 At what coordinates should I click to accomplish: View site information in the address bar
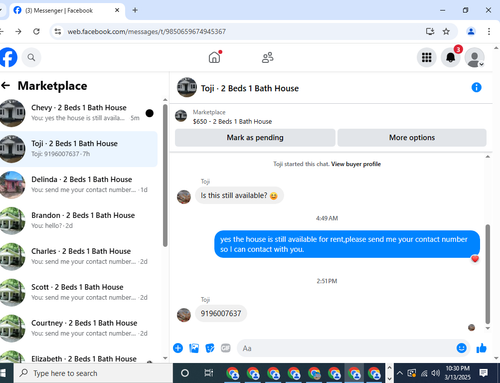[58, 31]
